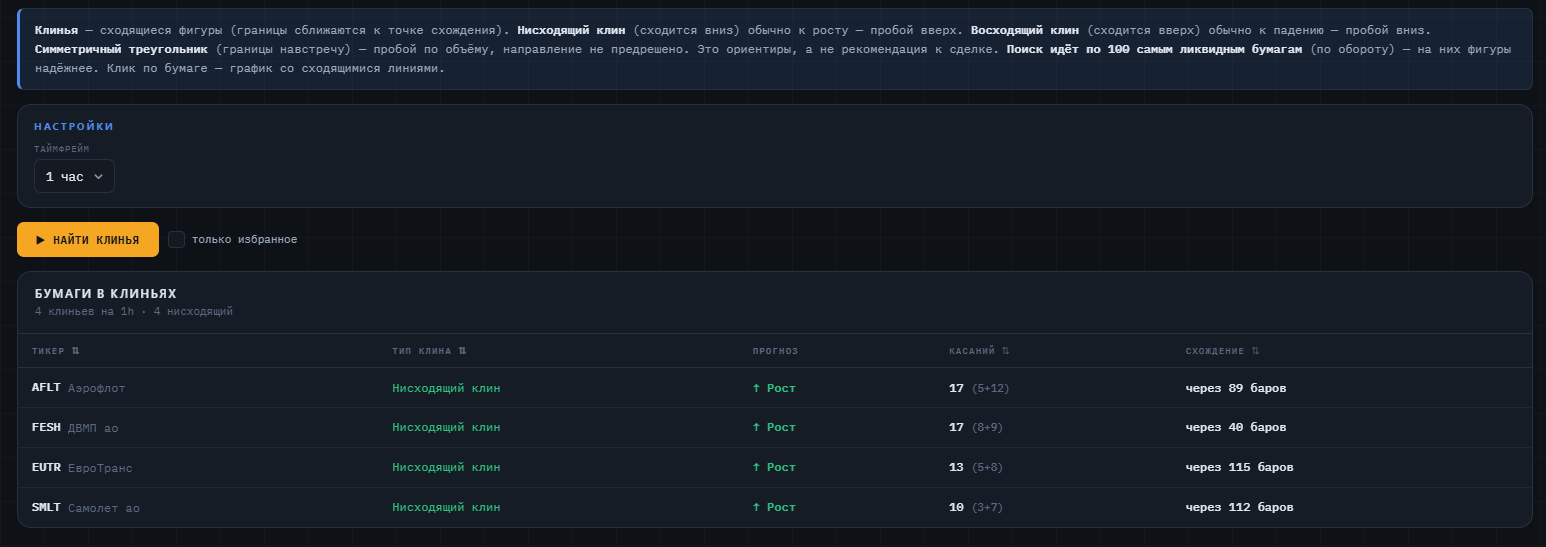This screenshot has height=547, width=1546.
Task: Click touches value 17 (8+9) for FESH
Action: point(976,428)
